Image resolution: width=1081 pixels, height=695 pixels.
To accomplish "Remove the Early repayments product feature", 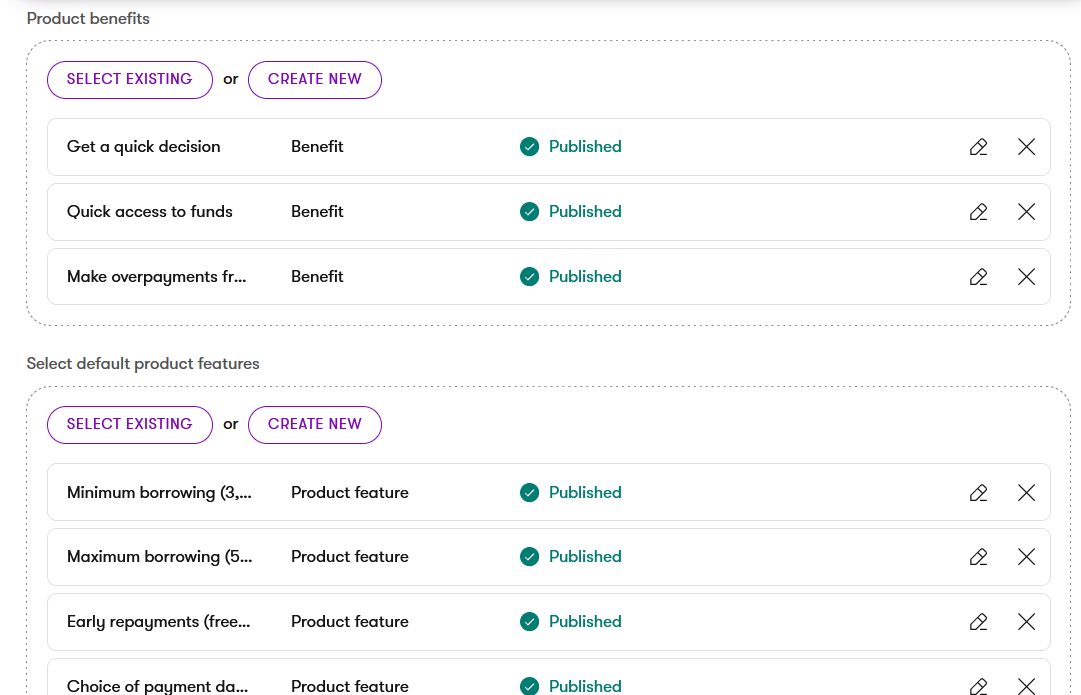I will coord(1027,621).
